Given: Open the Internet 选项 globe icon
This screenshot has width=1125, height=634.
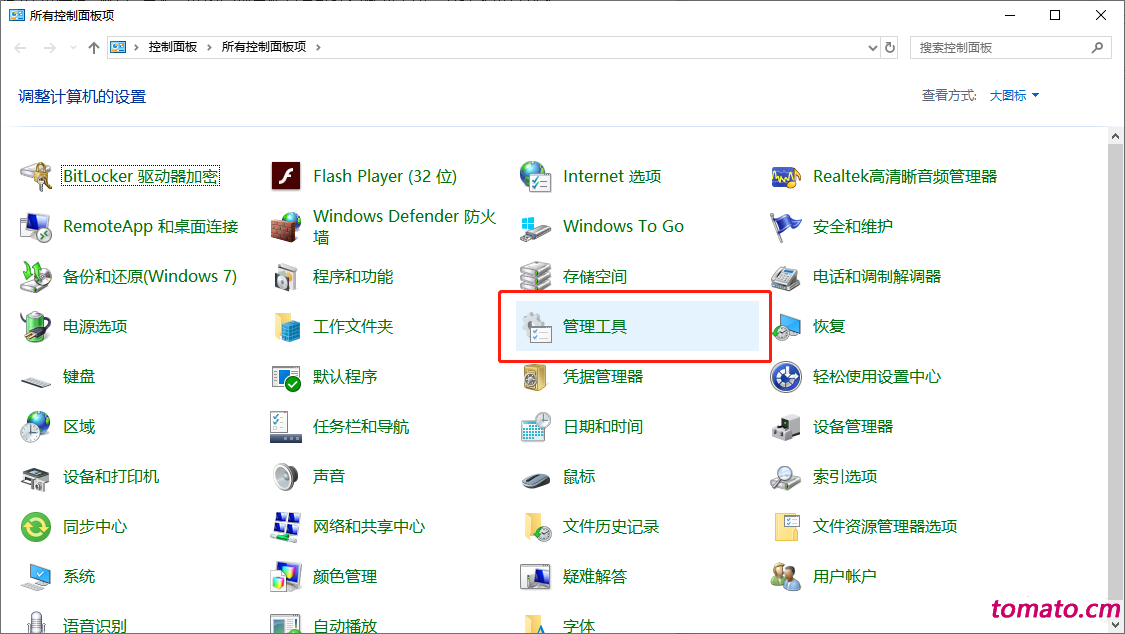Looking at the screenshot, I should point(535,176).
